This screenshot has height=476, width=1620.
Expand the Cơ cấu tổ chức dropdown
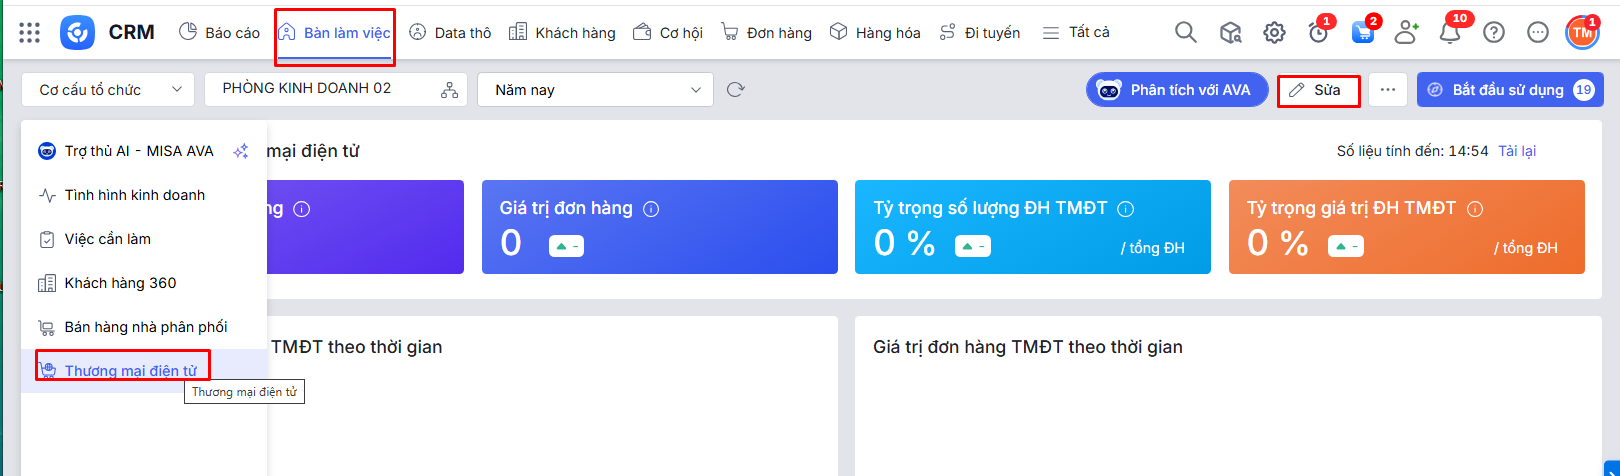click(x=108, y=90)
